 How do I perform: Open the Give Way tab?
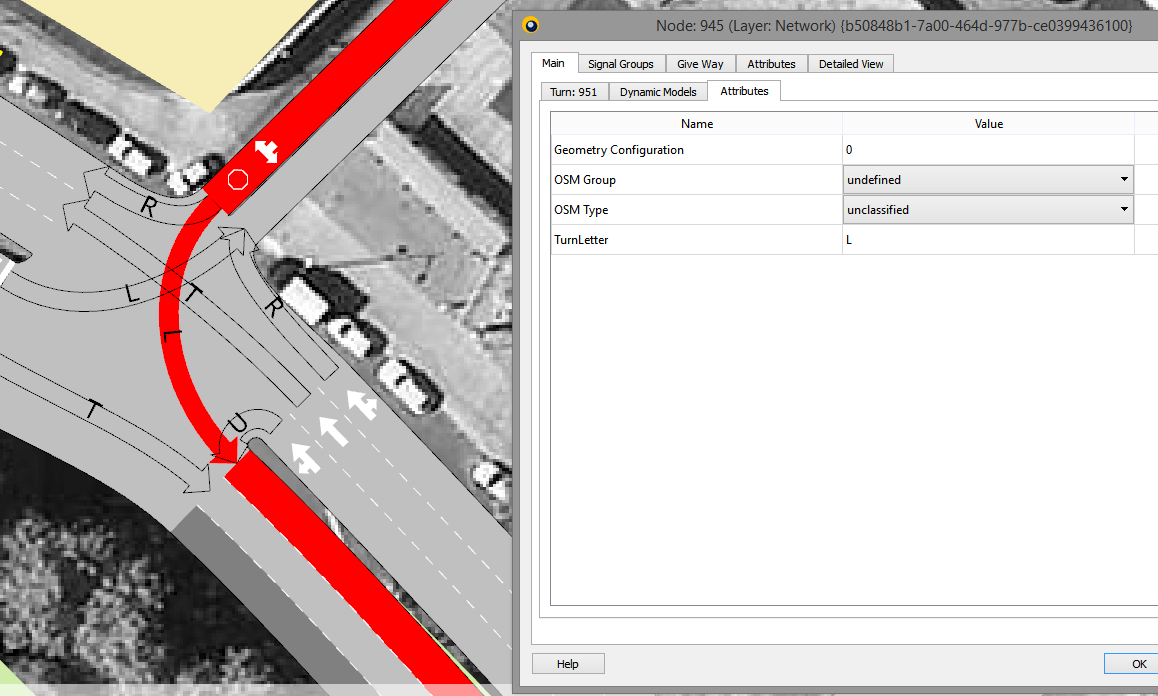(x=700, y=64)
